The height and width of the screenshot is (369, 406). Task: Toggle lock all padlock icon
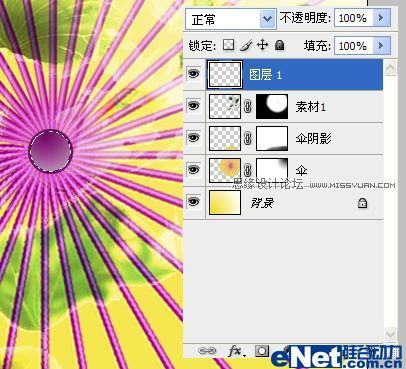coord(280,45)
